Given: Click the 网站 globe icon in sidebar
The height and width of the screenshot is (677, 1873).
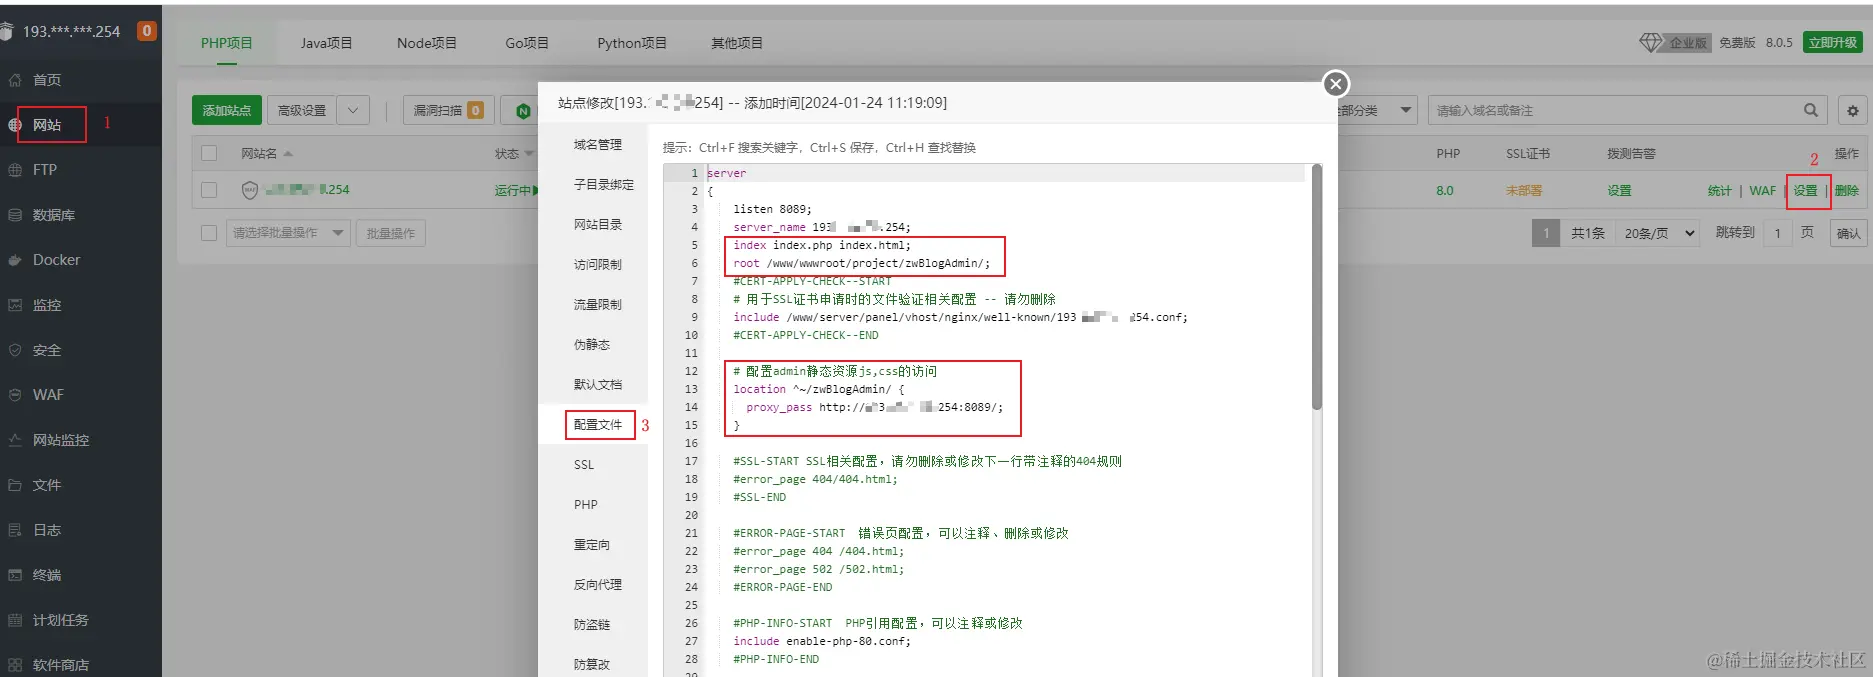Looking at the screenshot, I should point(15,125).
